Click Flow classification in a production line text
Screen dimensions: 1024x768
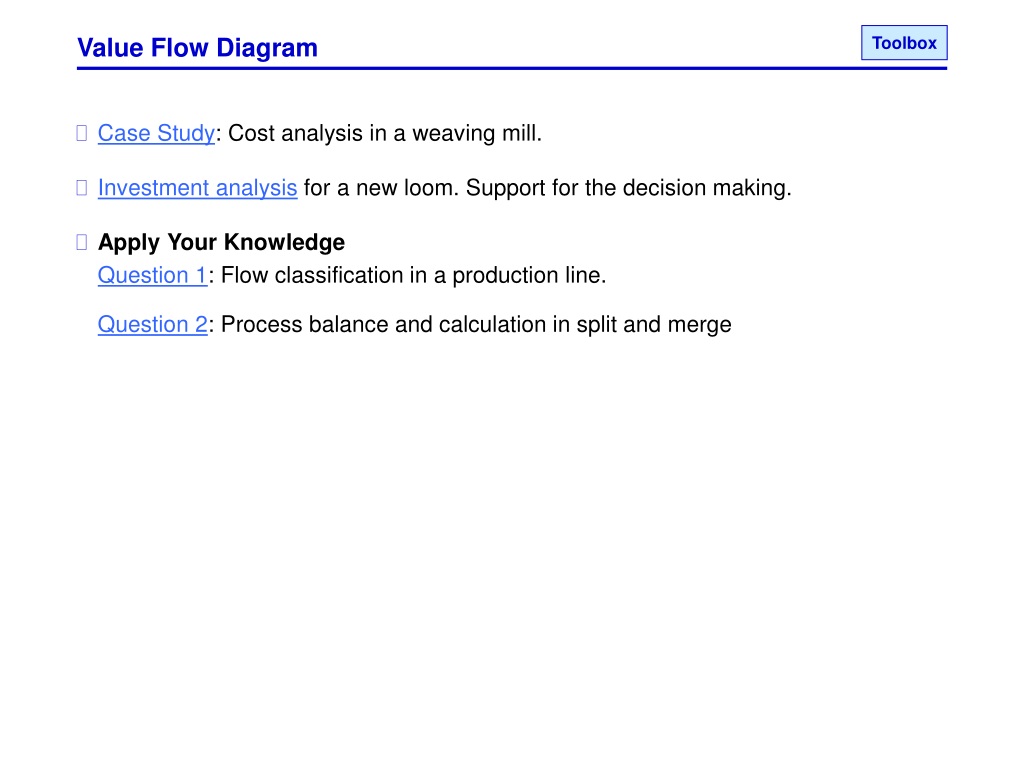pyautogui.click(x=413, y=276)
